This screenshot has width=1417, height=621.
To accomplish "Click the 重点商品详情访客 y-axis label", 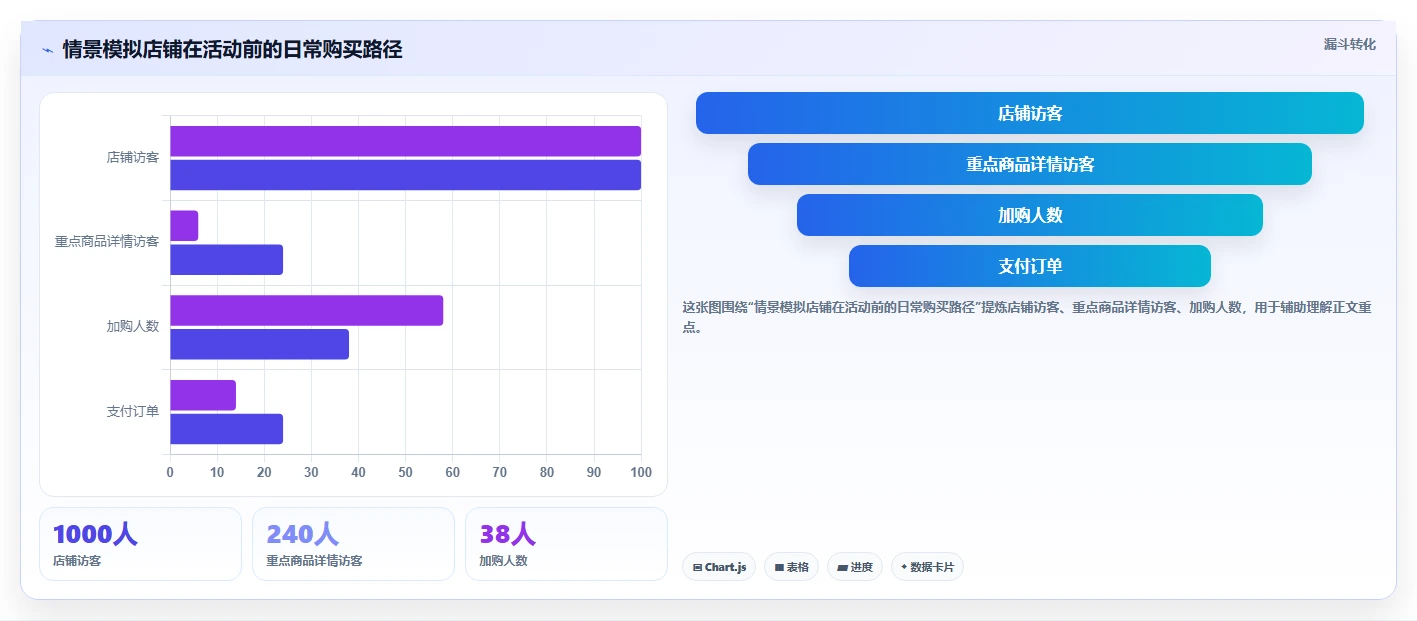I will point(107,242).
